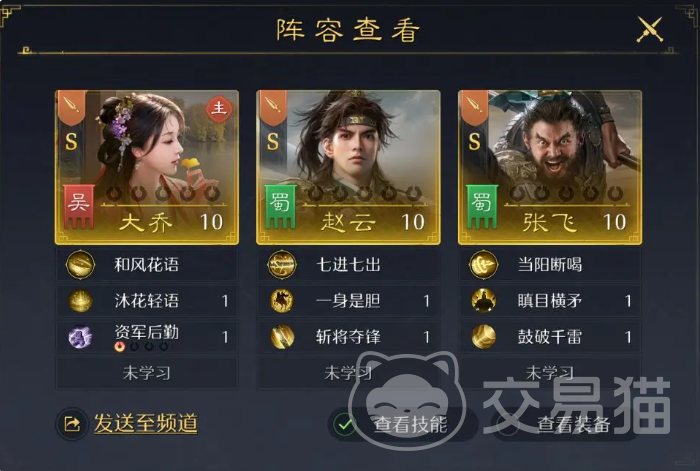Click the 未学习 slot under 大乔
700x471 pixels.
(146, 373)
